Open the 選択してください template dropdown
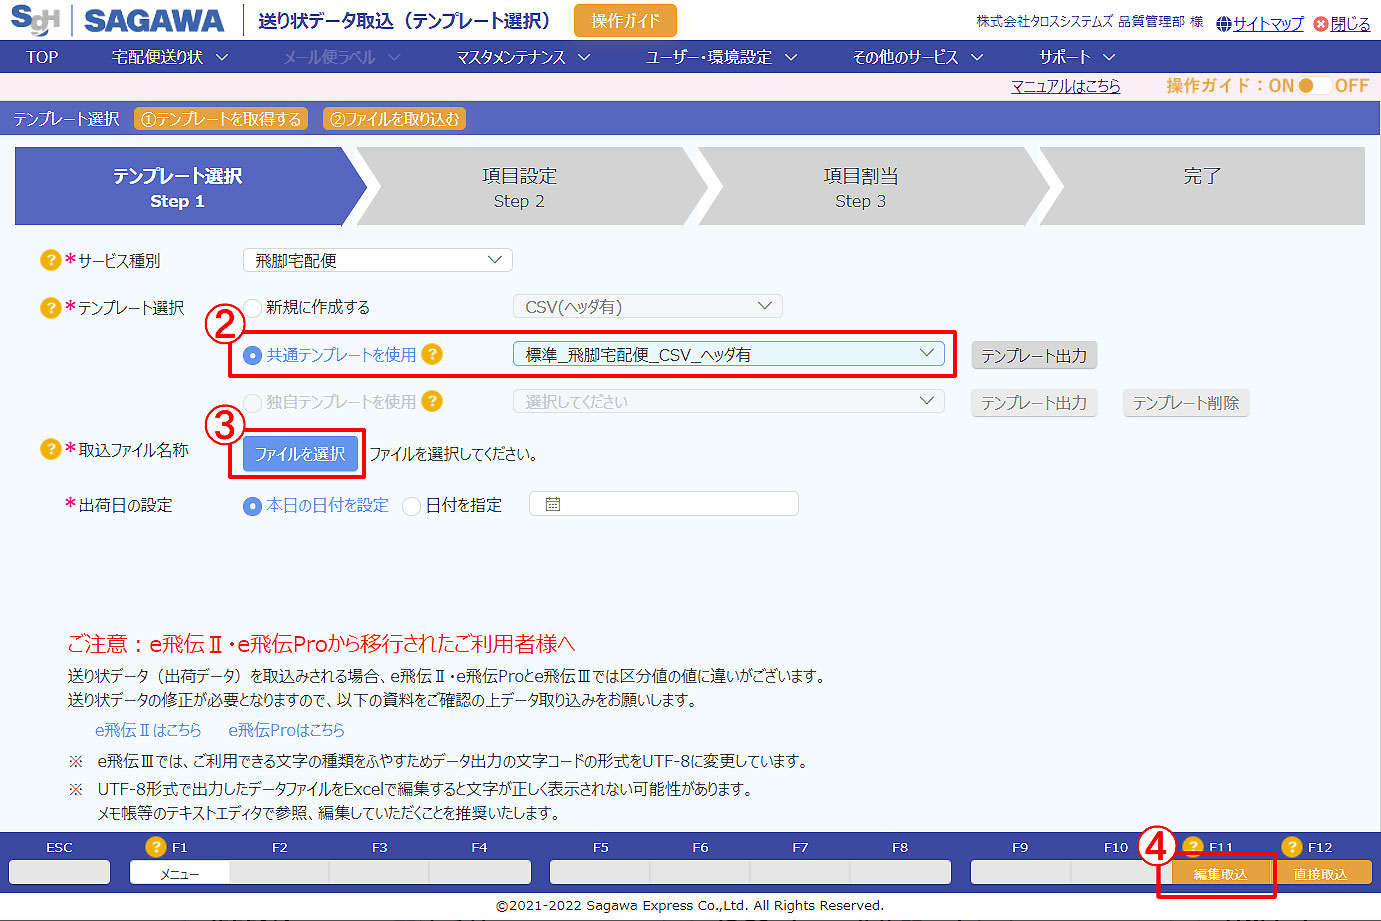This screenshot has height=921, width=1381. click(728, 401)
